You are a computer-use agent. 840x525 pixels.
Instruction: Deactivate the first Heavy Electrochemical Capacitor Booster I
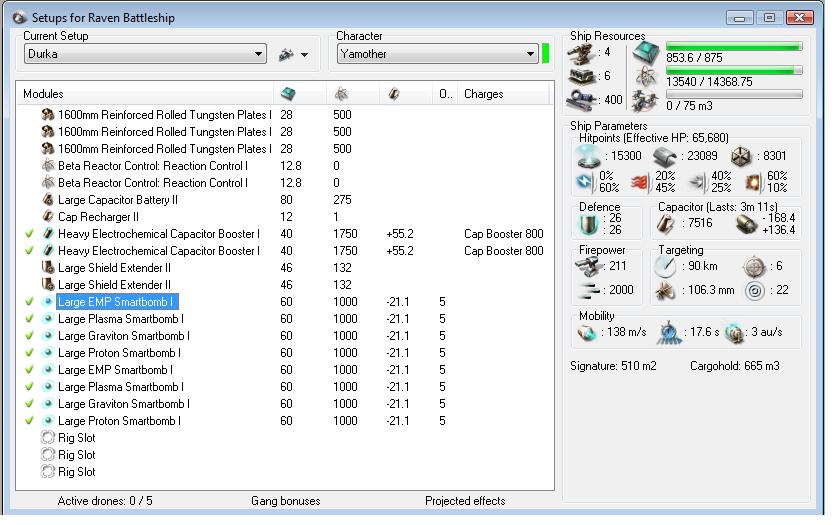point(30,234)
